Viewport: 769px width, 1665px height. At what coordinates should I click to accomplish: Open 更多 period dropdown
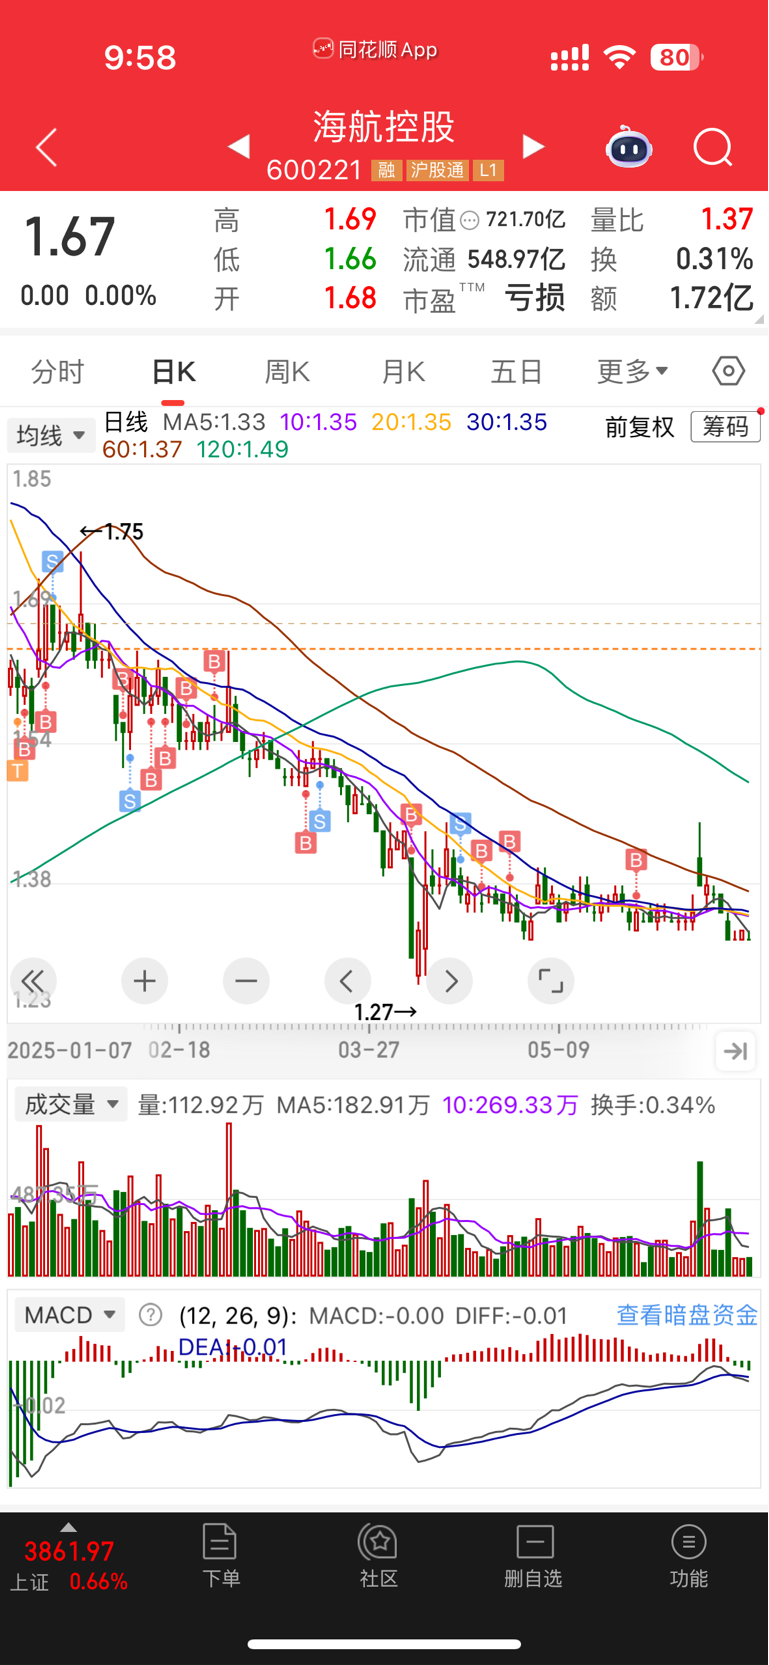click(x=632, y=371)
